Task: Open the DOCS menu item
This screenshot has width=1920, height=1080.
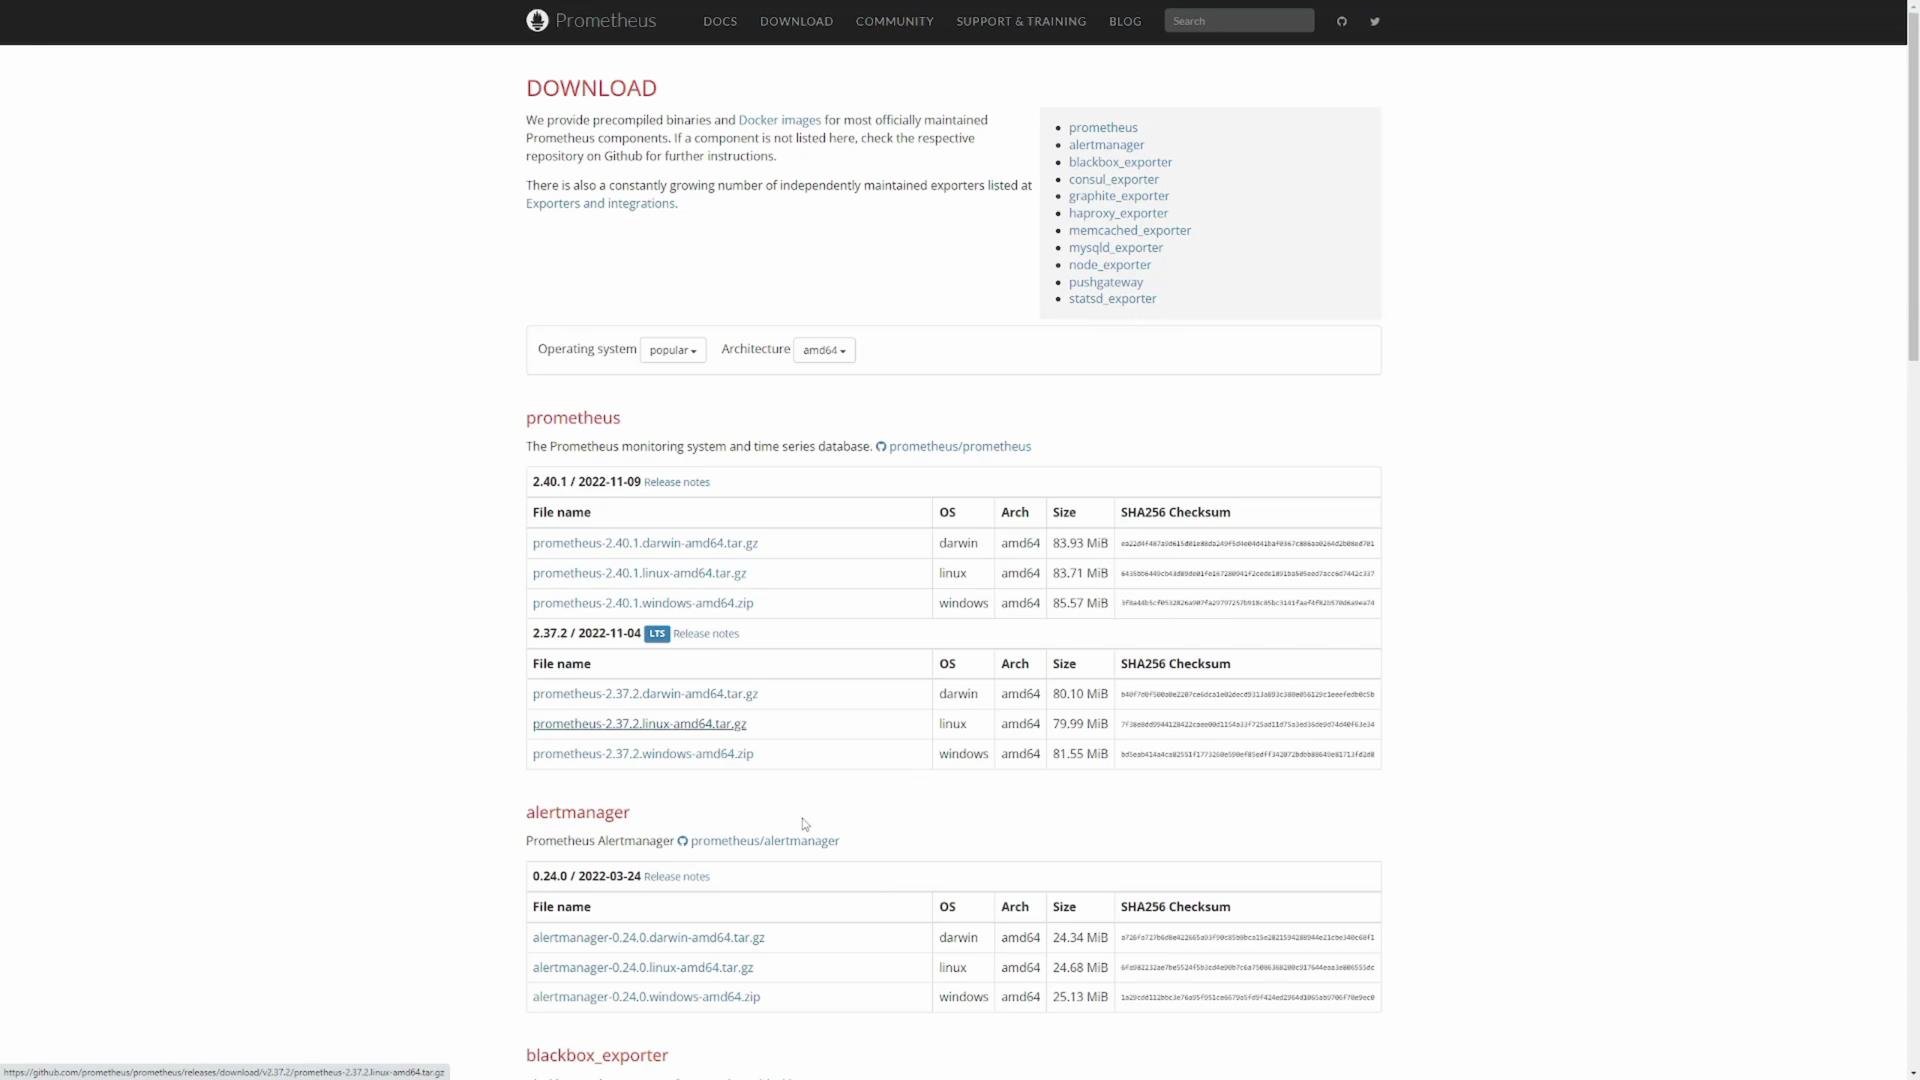Action: point(720,21)
